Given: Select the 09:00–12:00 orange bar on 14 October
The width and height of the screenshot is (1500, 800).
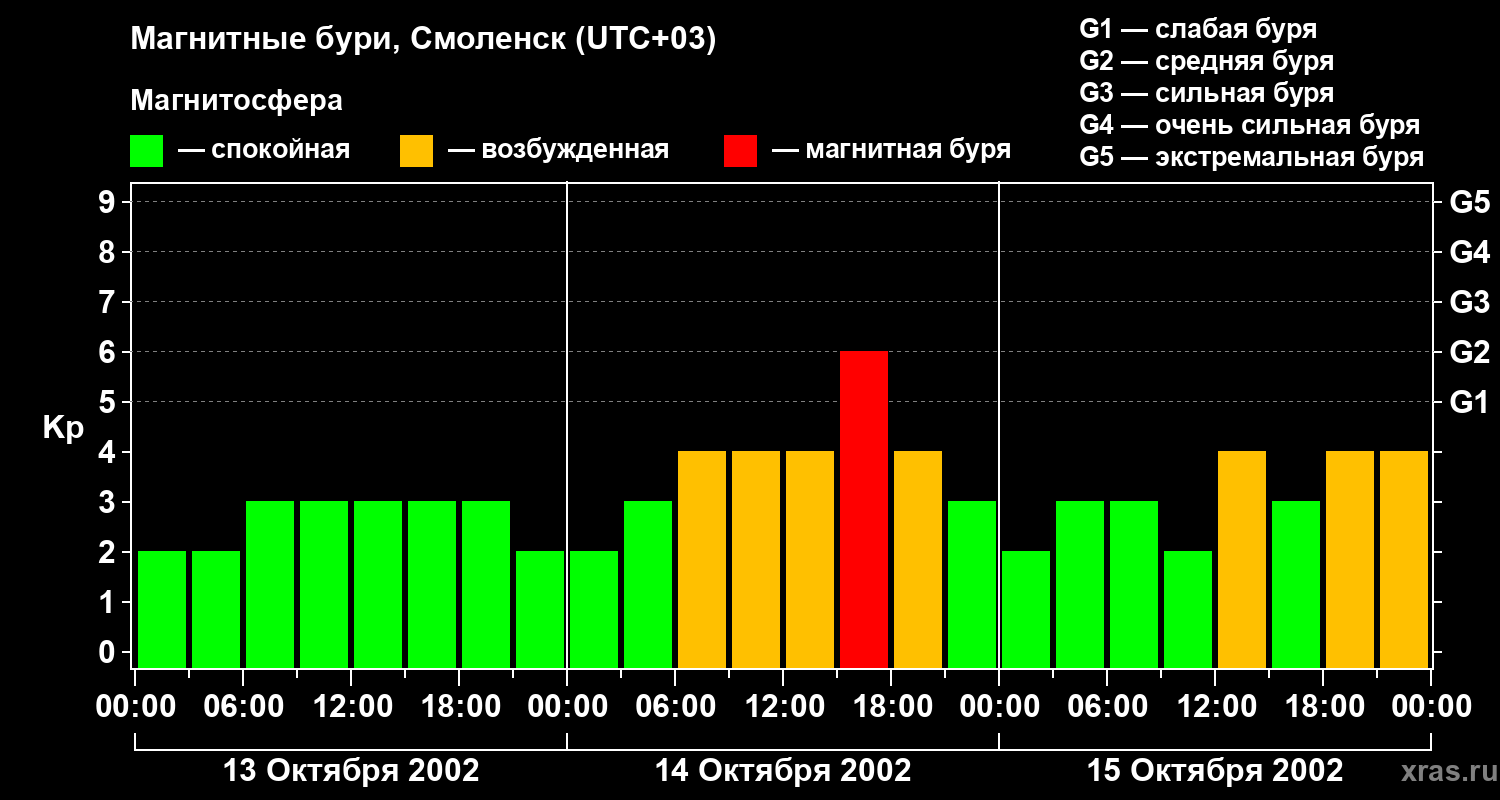Looking at the screenshot, I should 756,559.
